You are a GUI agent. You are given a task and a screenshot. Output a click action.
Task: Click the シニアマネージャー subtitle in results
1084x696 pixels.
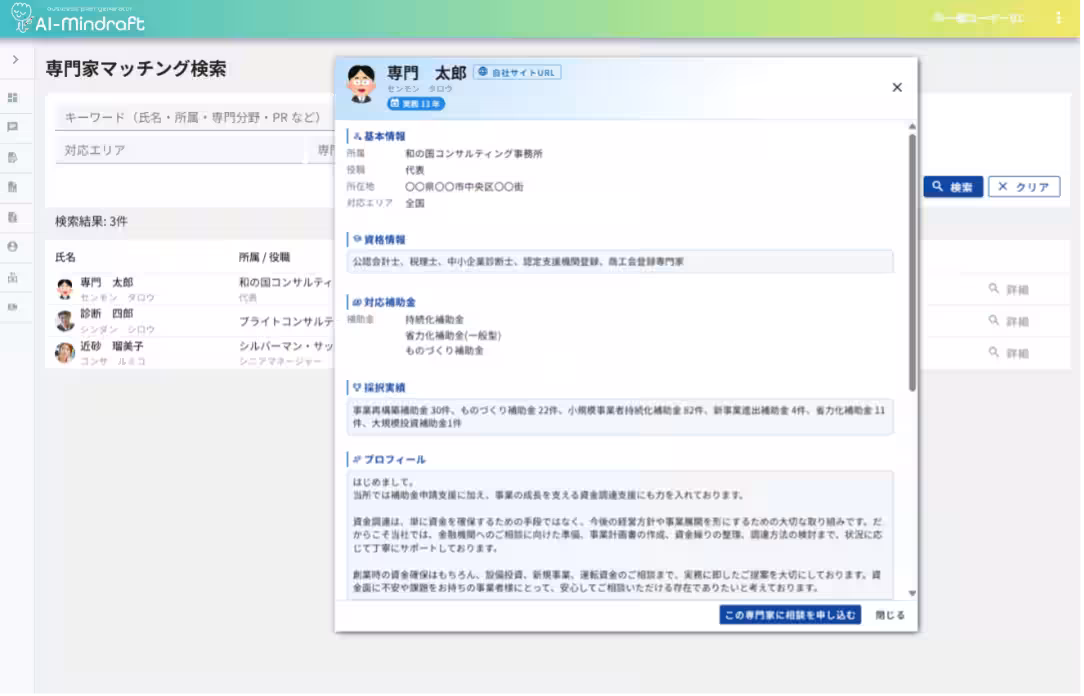281,363
